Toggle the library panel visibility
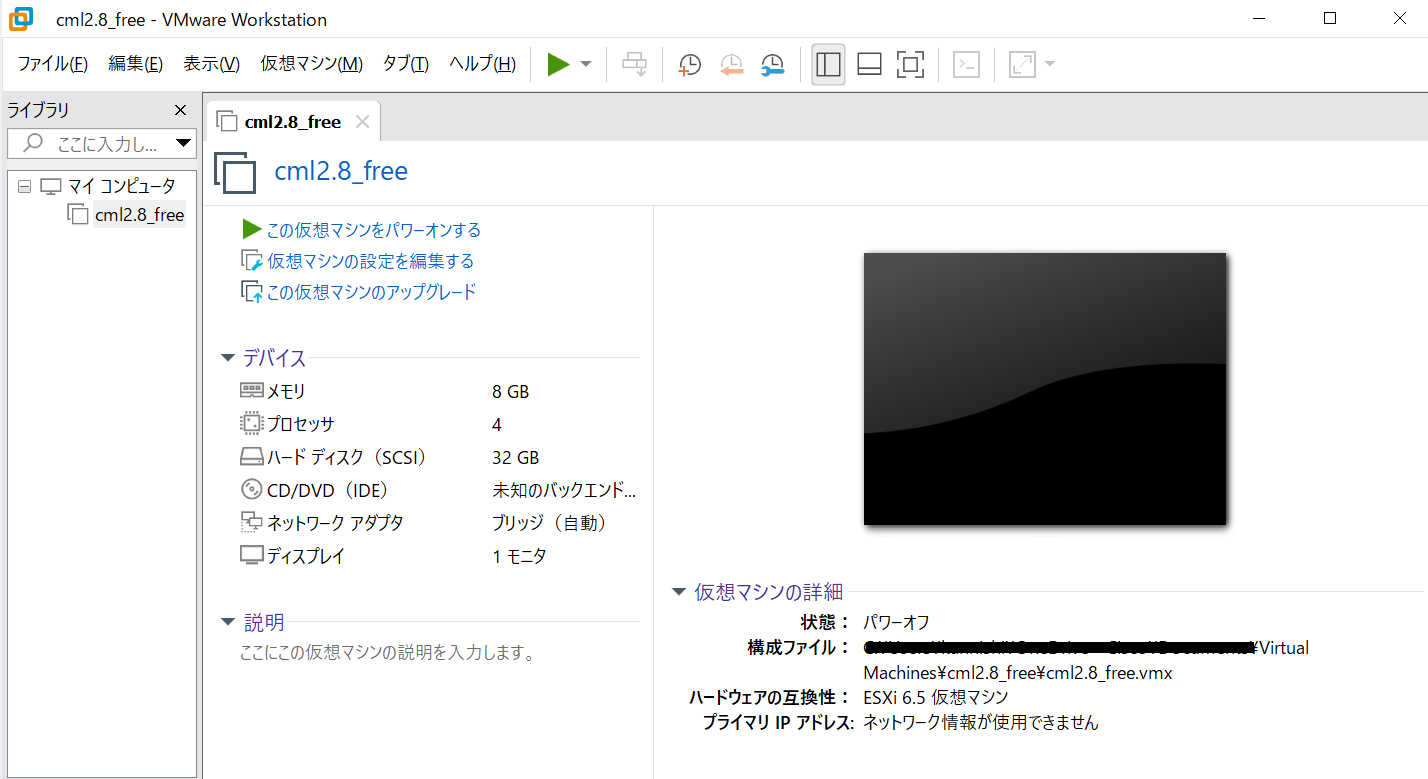 tap(827, 63)
